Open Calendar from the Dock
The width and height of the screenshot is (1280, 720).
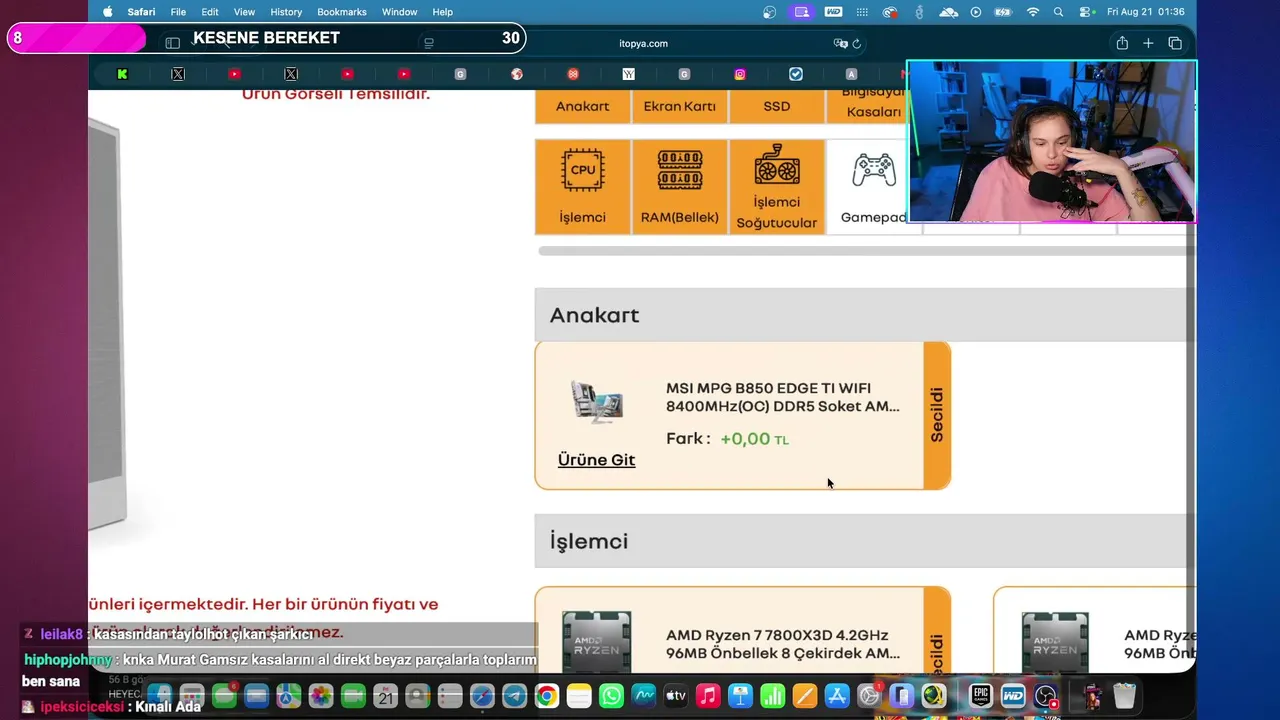tap(386, 696)
